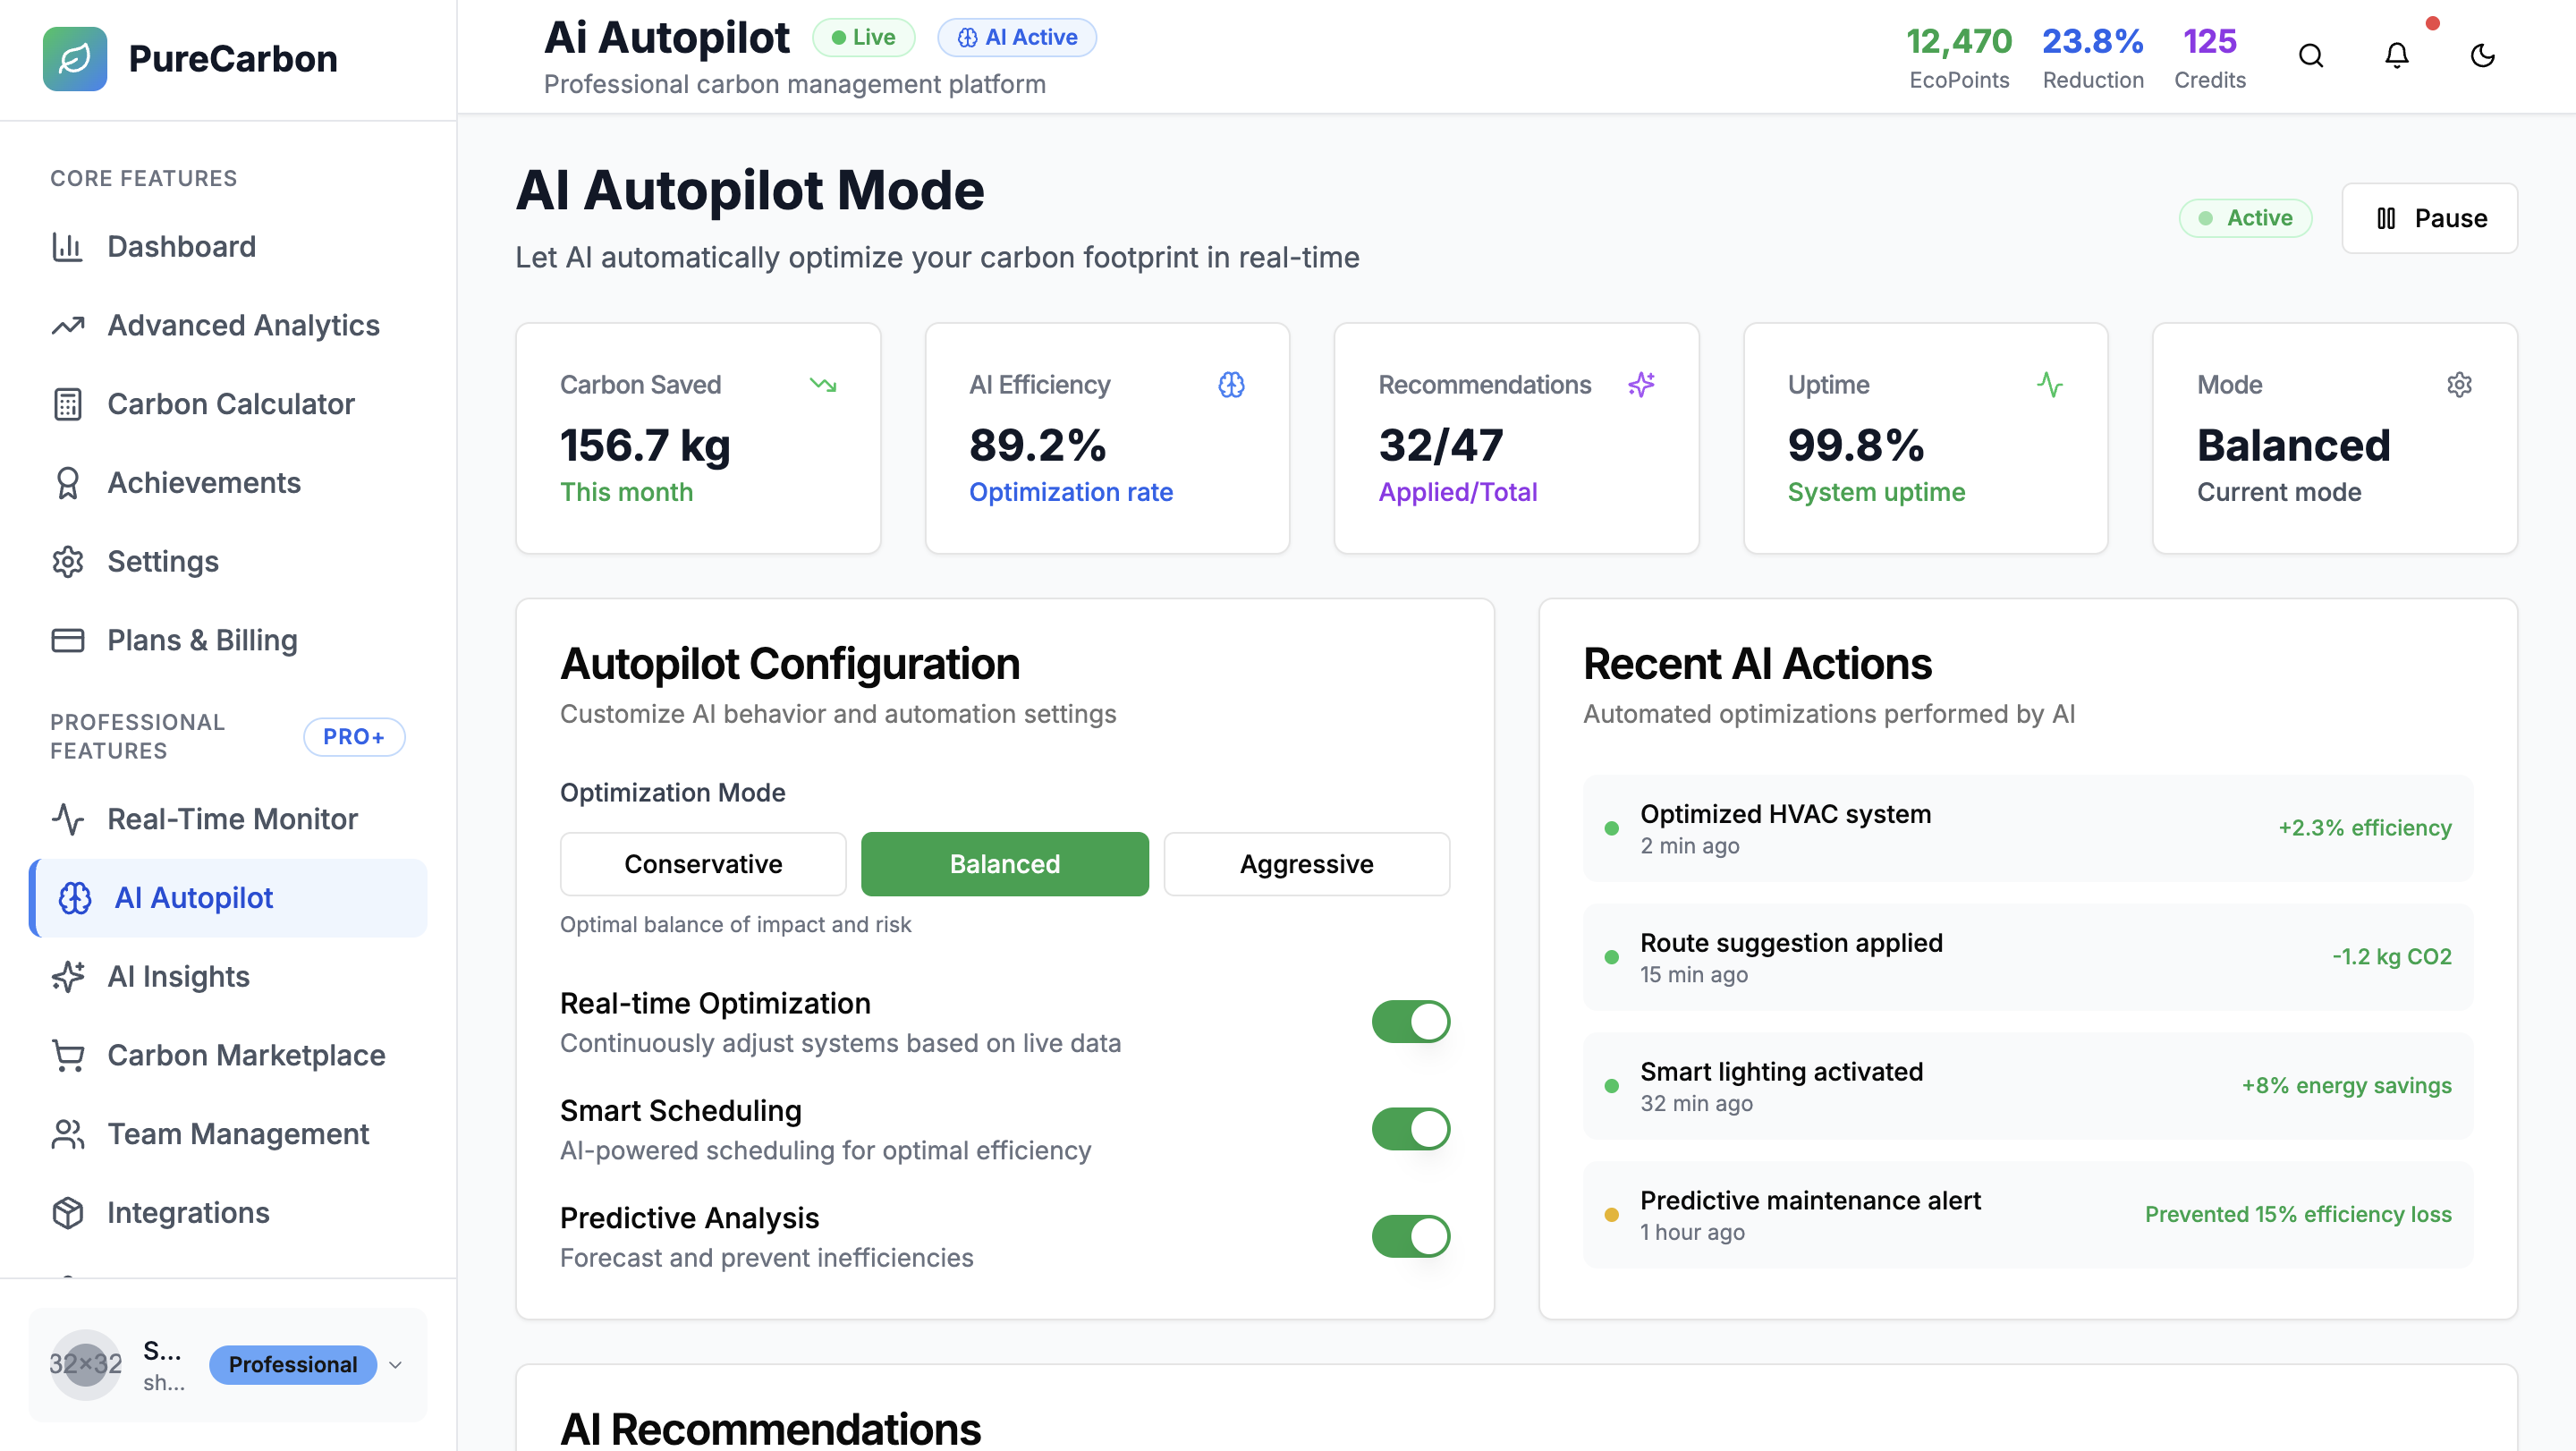Viewport: 2576px width, 1451px height.
Task: Open Carbon Marketplace in sidebar
Action: [245, 1055]
